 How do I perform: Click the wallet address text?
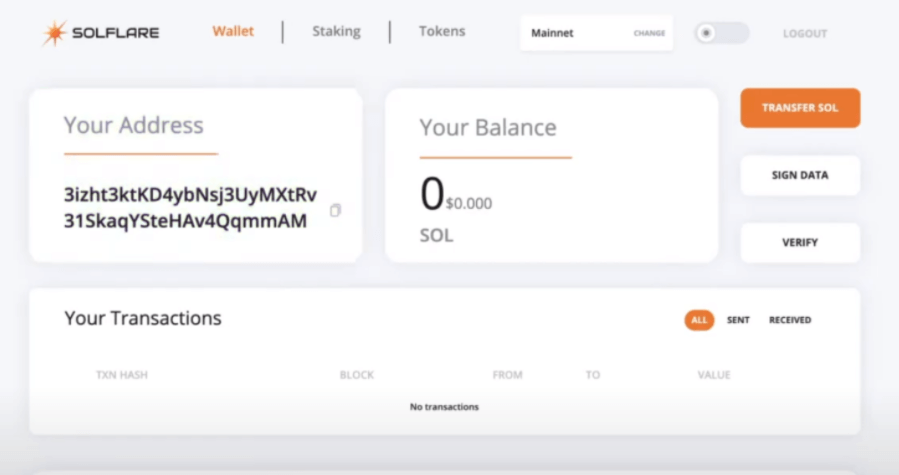(190, 207)
